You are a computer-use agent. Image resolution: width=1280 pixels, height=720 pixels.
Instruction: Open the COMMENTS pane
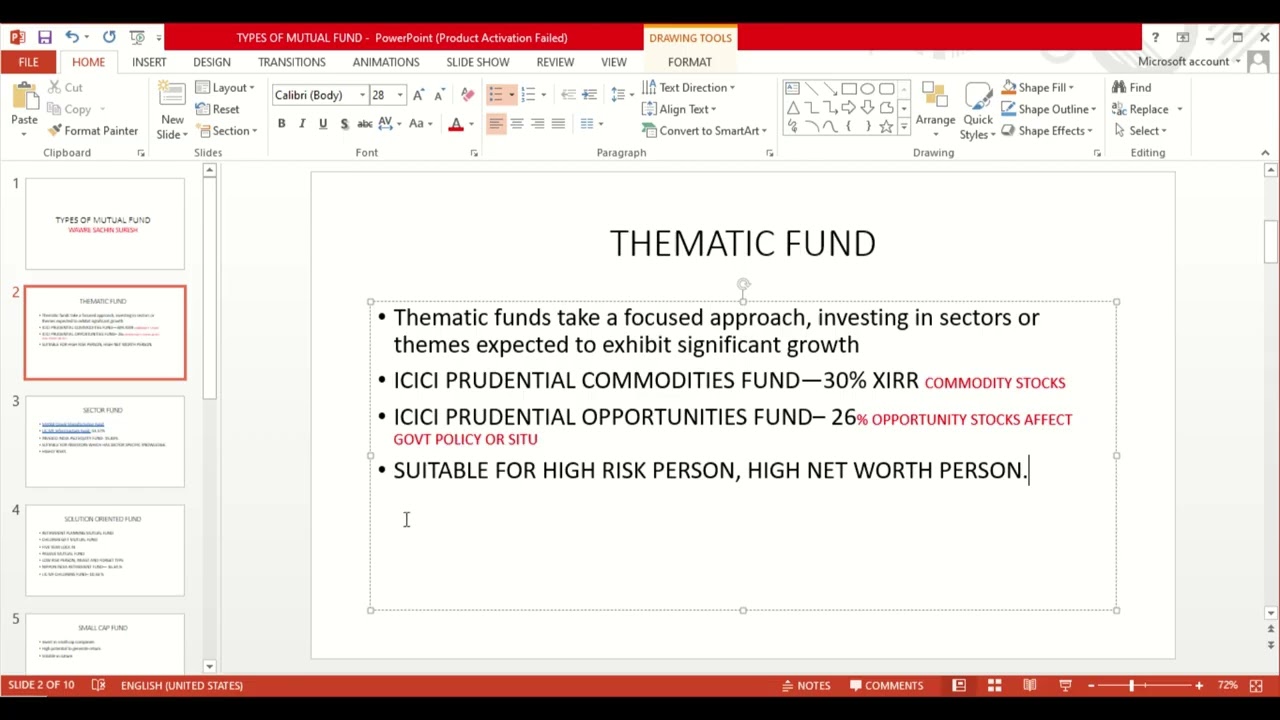[886, 685]
